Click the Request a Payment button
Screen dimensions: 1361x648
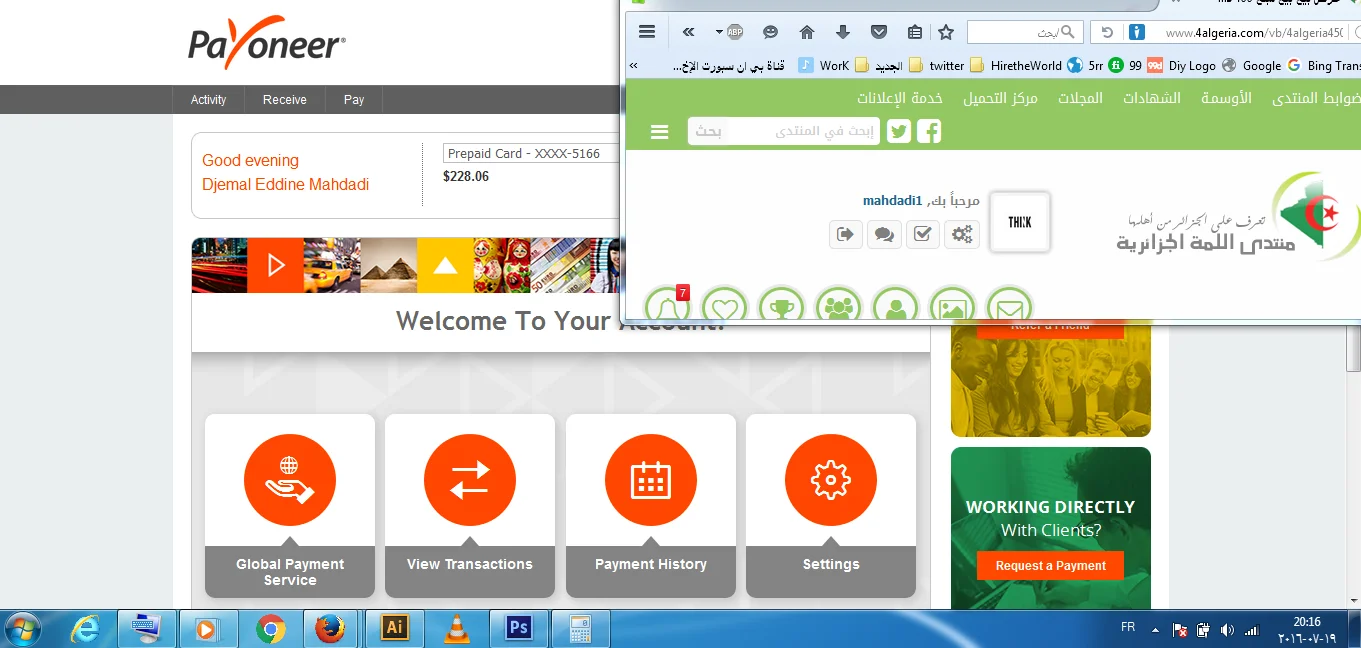tap(1050, 566)
